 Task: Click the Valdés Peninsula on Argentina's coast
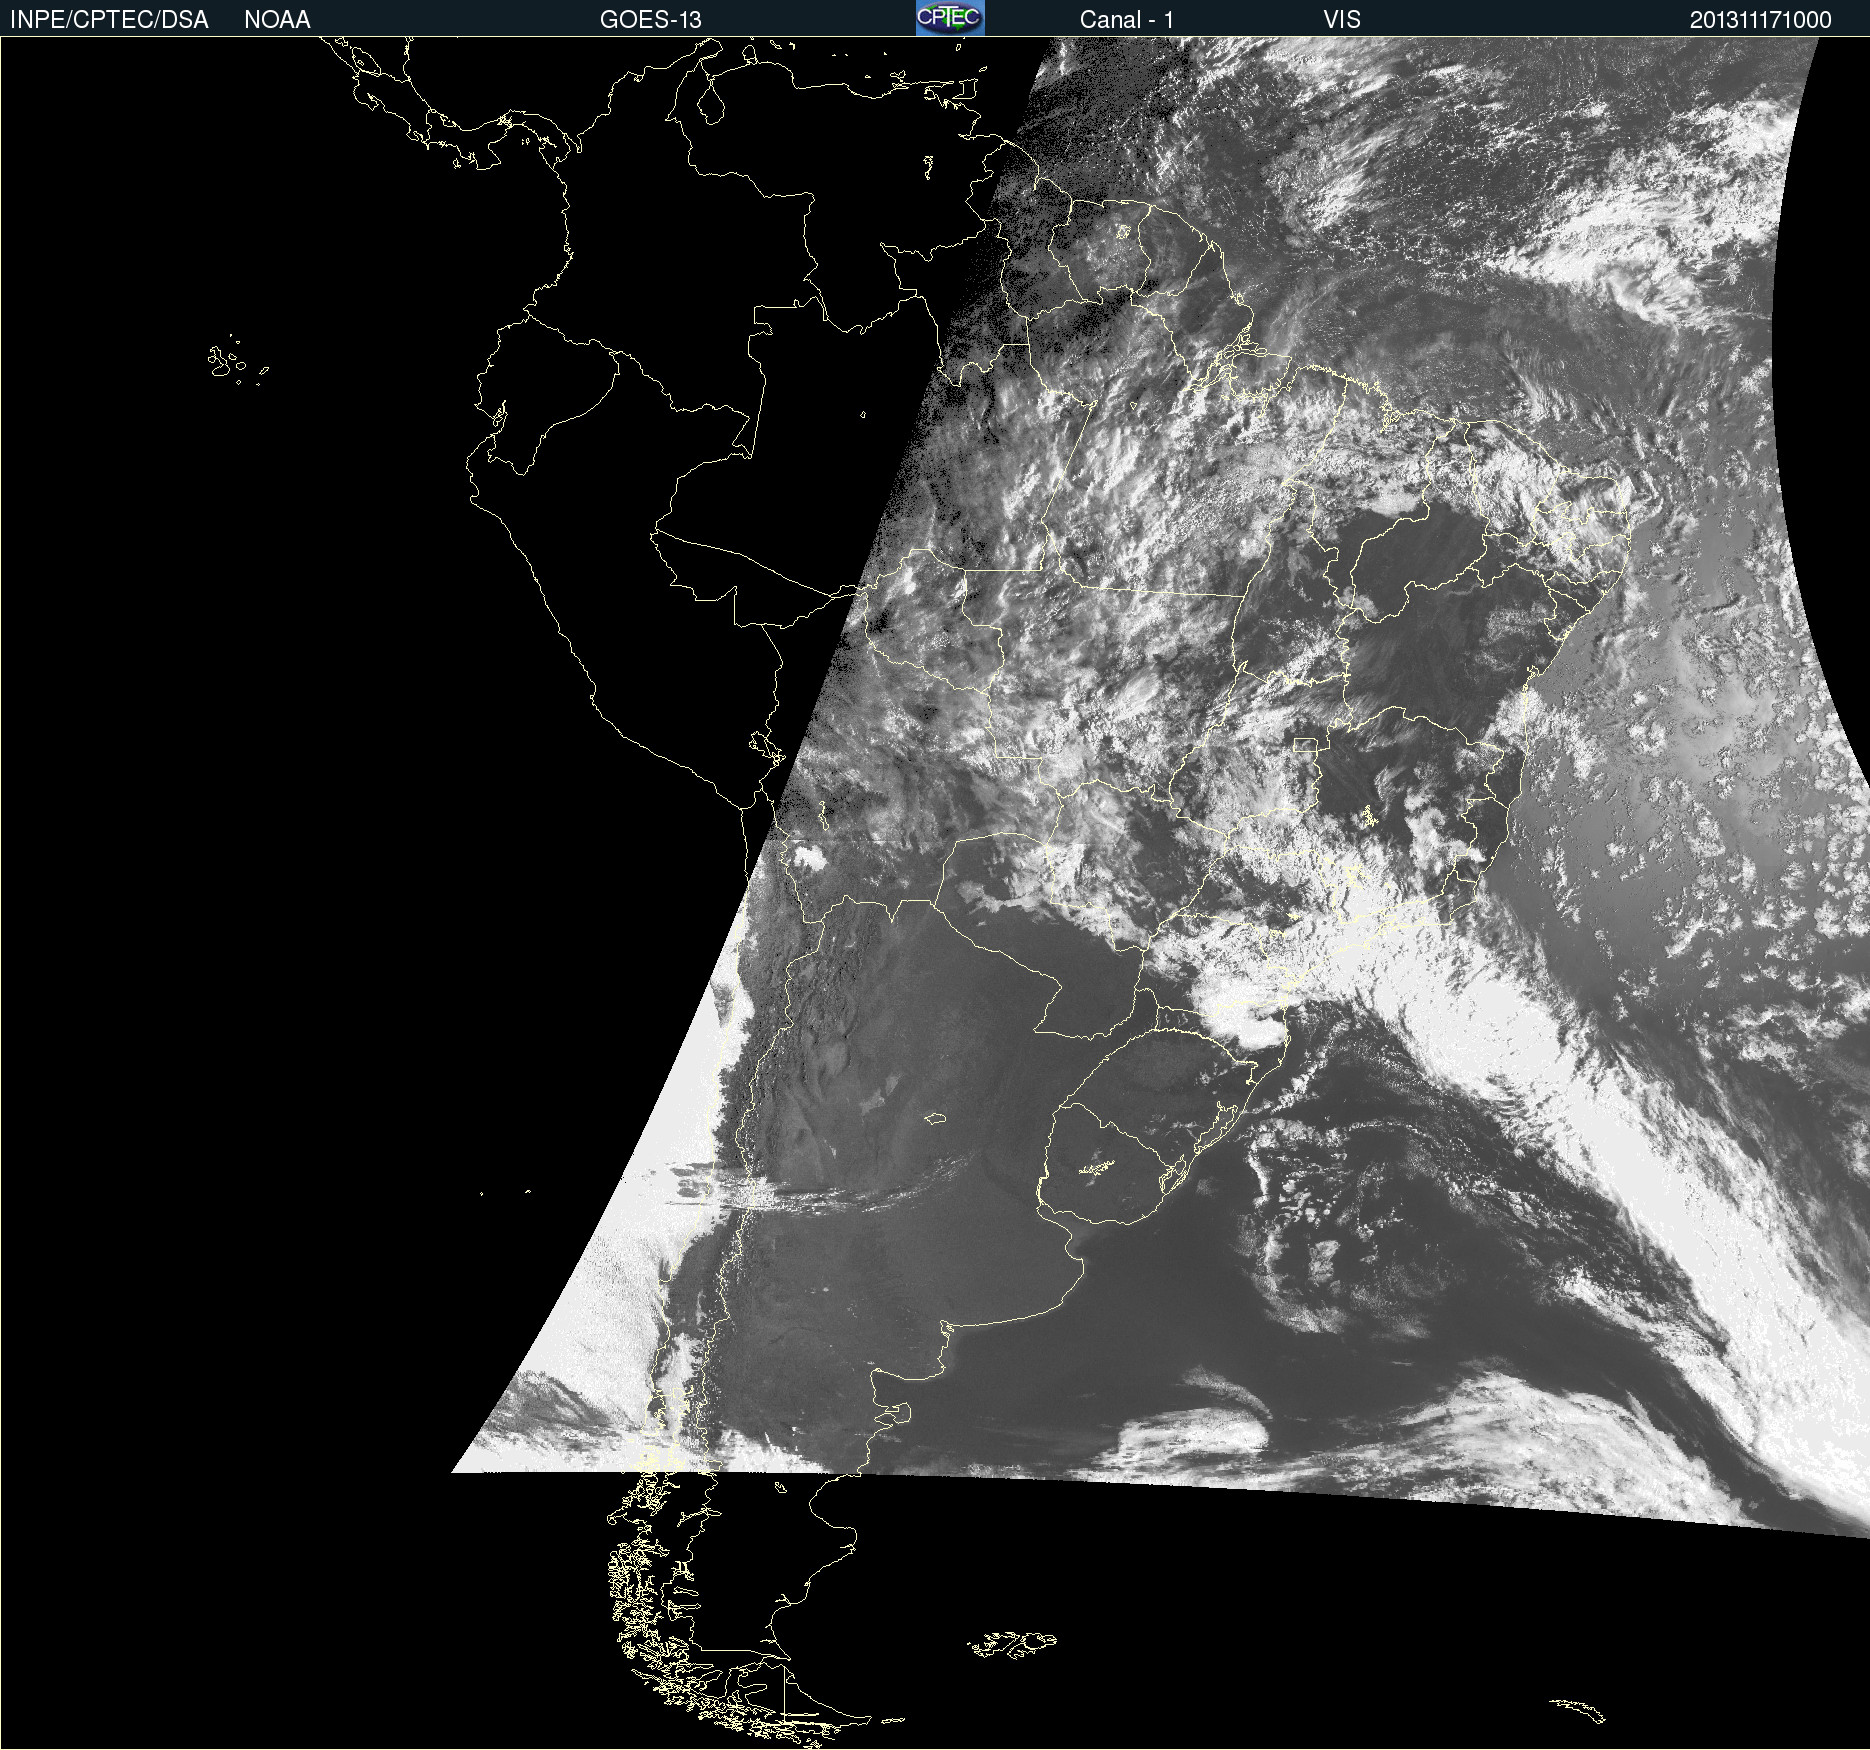pos(897,1413)
